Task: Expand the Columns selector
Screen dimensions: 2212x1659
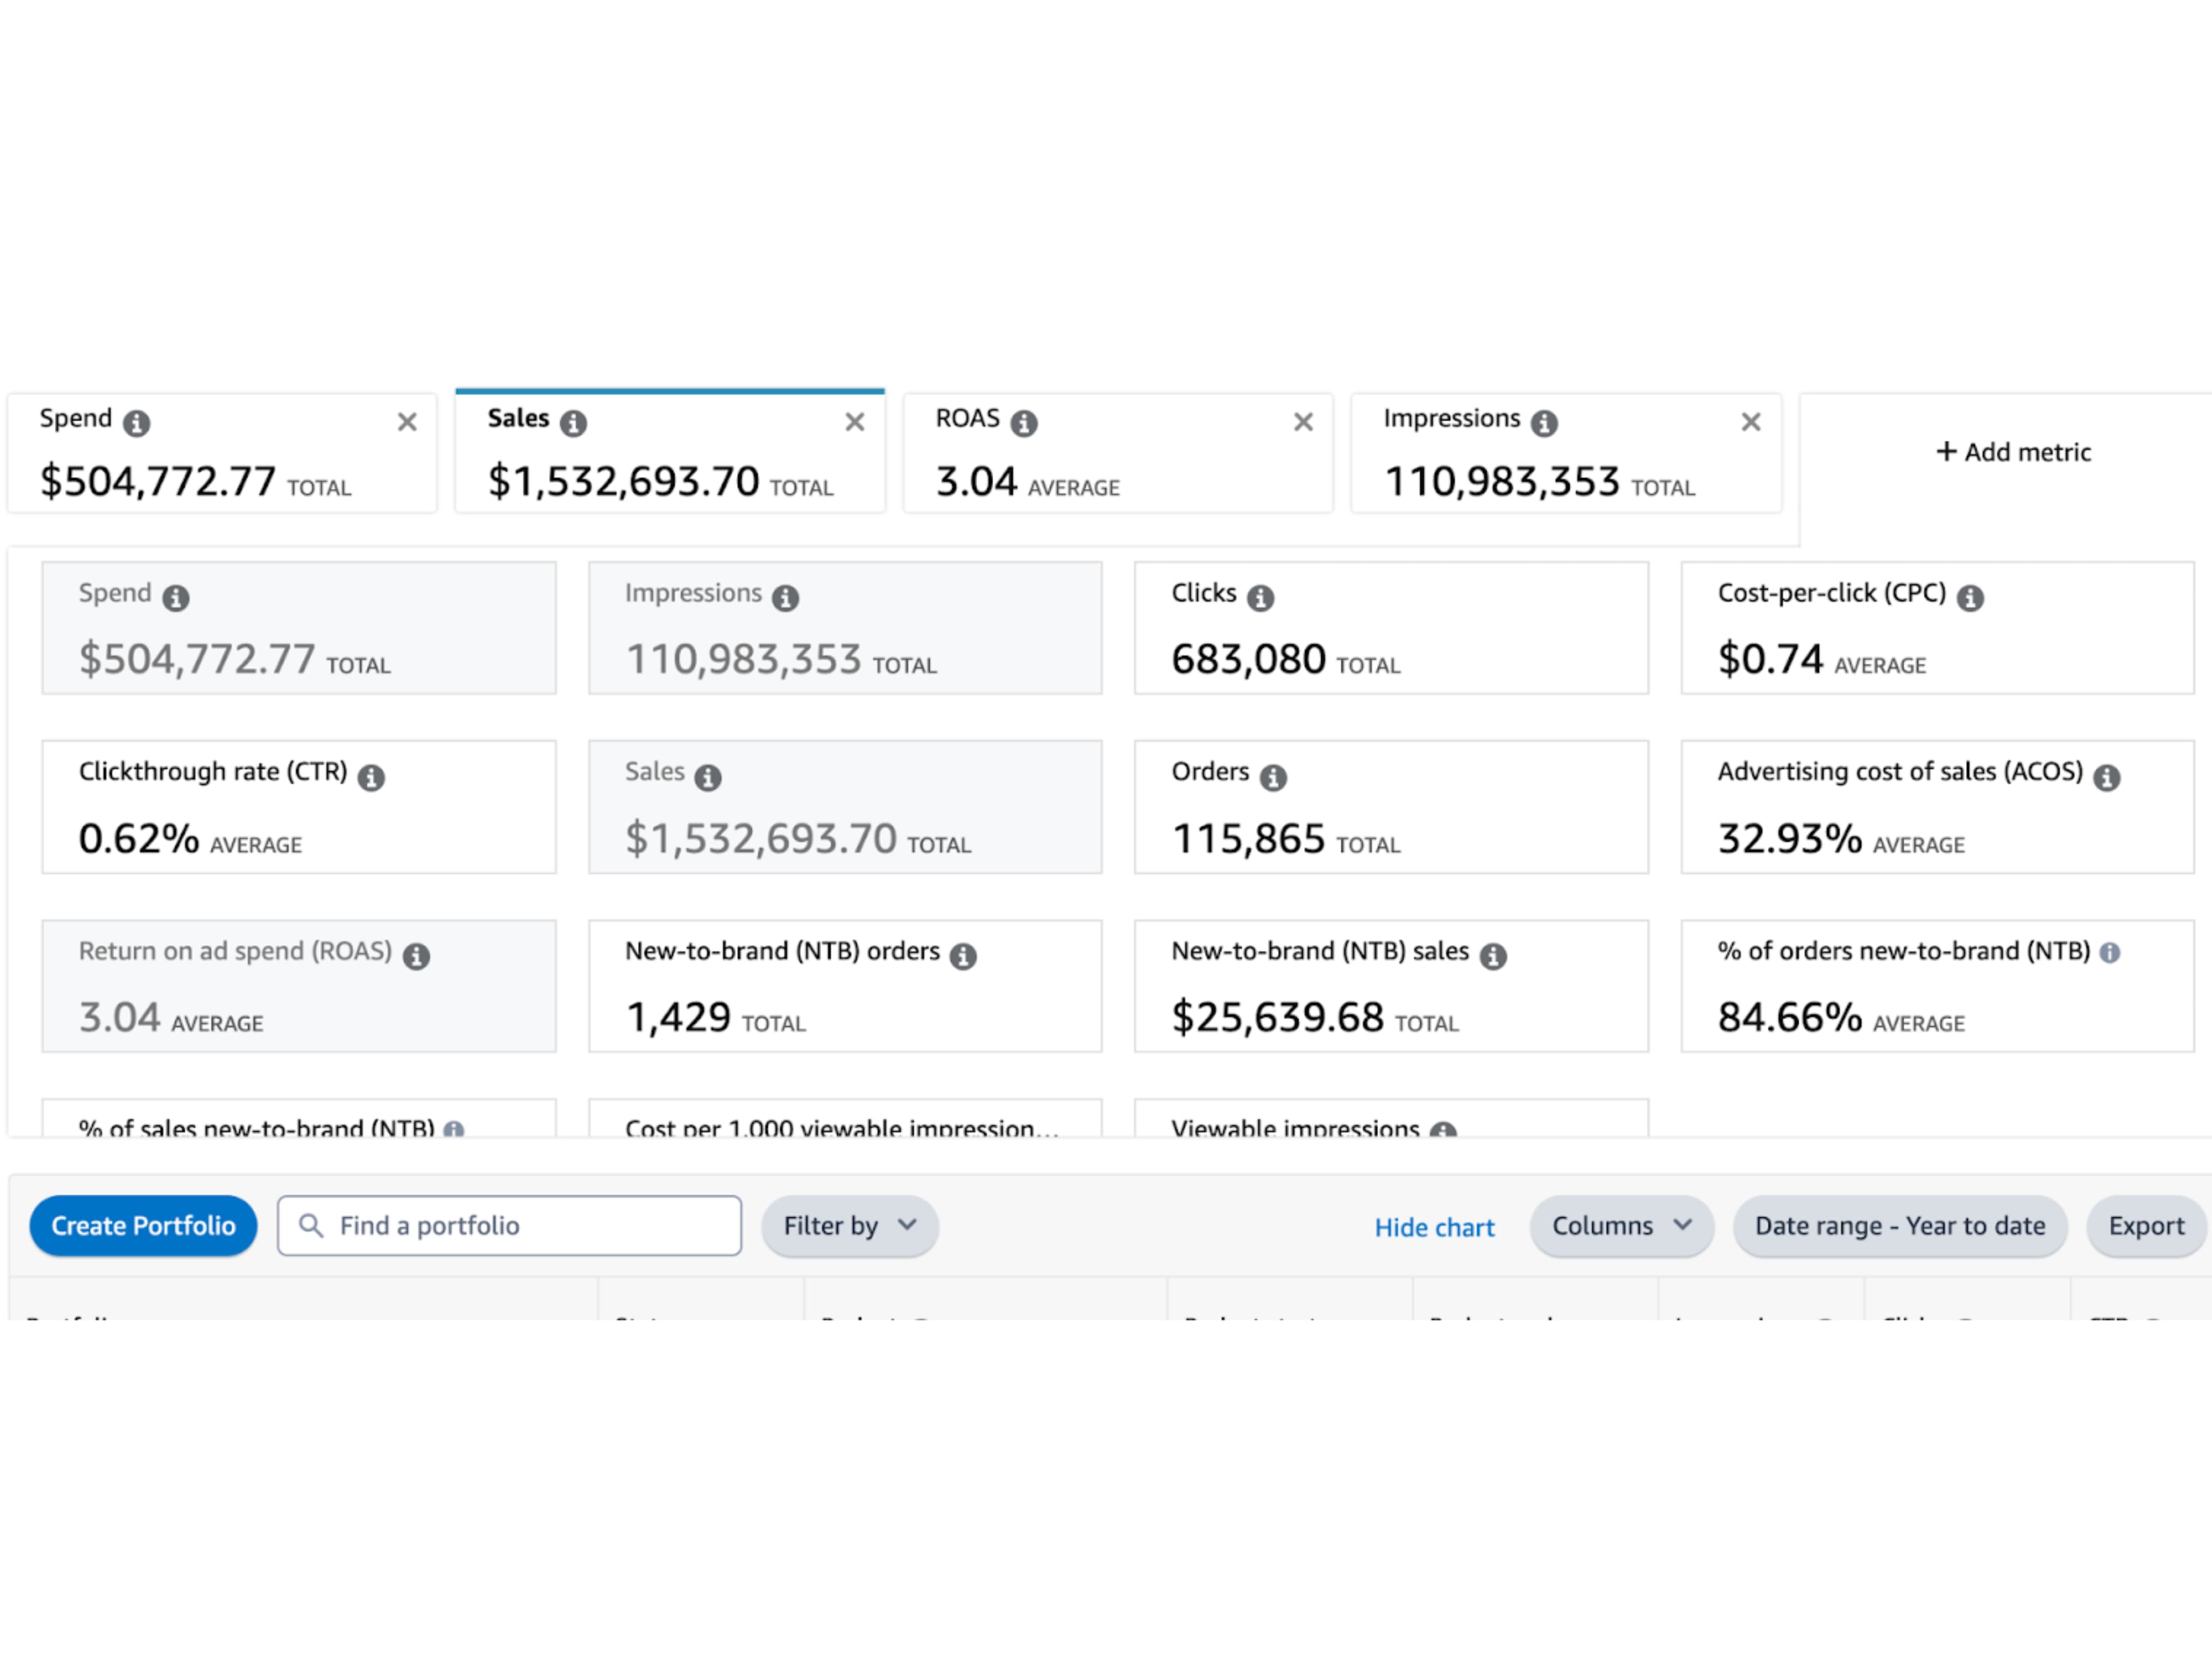Action: (1621, 1225)
